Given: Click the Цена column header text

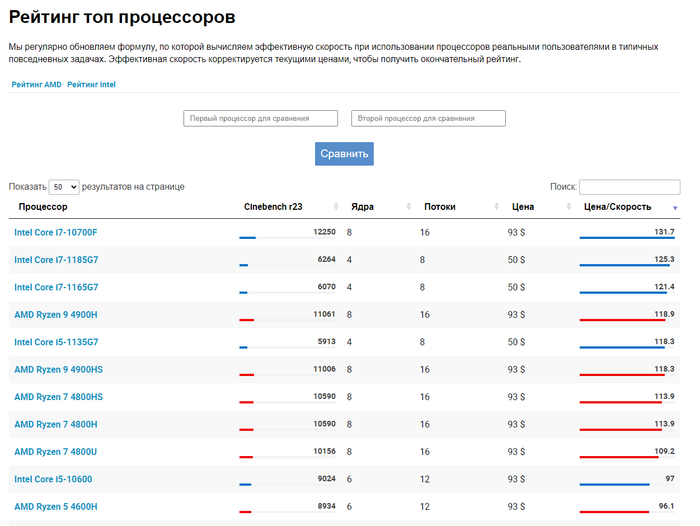Looking at the screenshot, I should pos(522,207).
